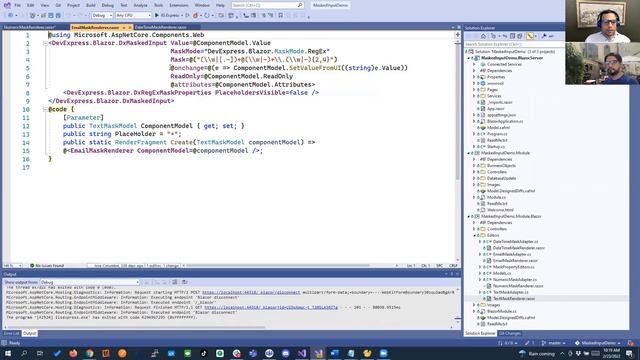The image size is (640, 360).
Task: Open the IIS Express launch options arrow
Action: click(182, 15)
